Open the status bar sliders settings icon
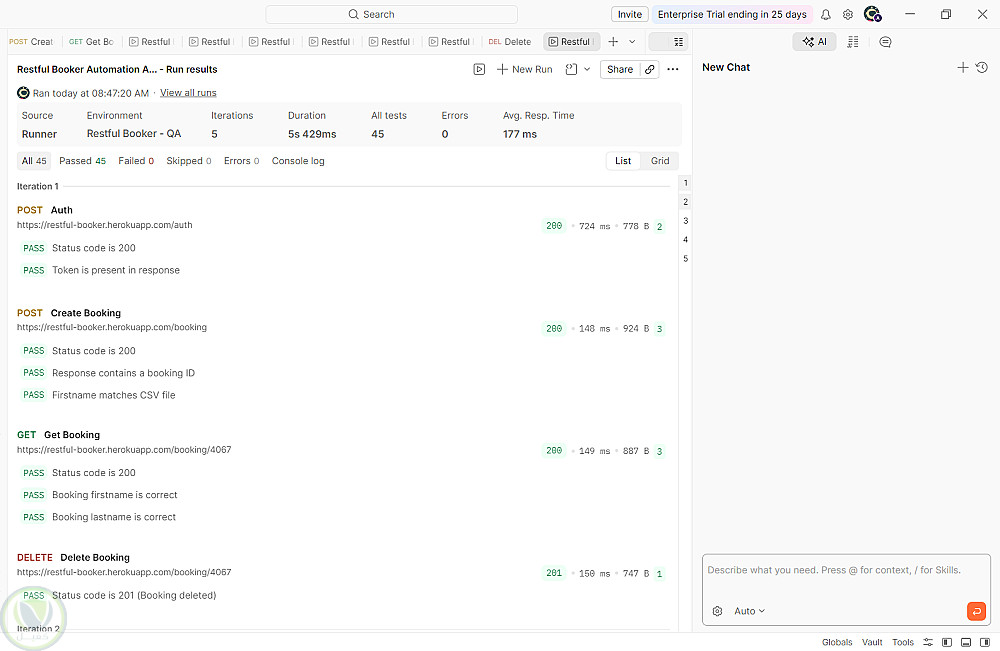The width and height of the screenshot is (1000, 651). 928,642
